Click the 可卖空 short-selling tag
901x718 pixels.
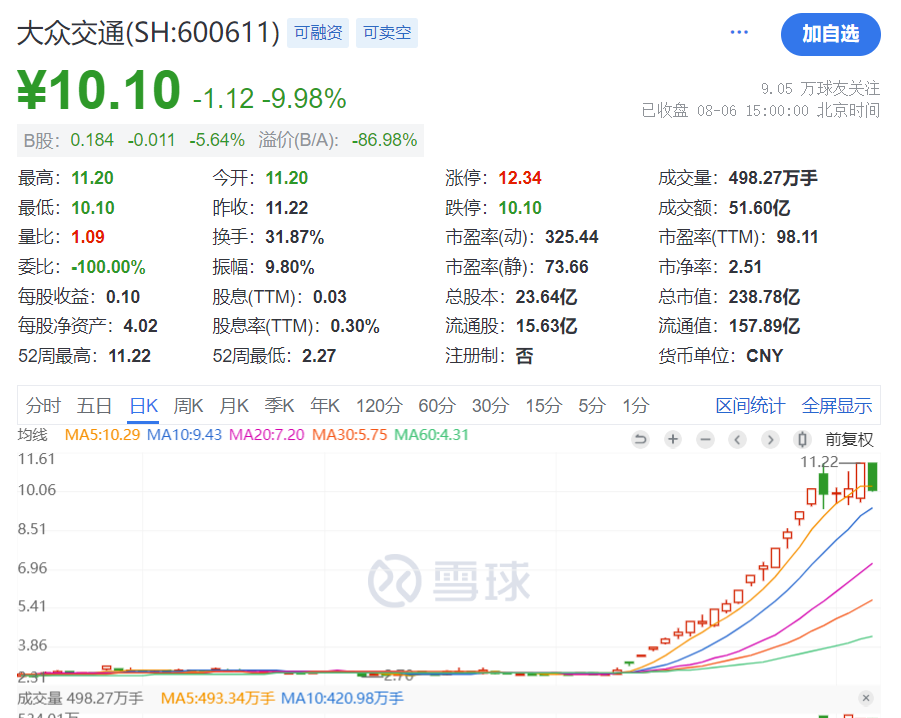tap(386, 33)
